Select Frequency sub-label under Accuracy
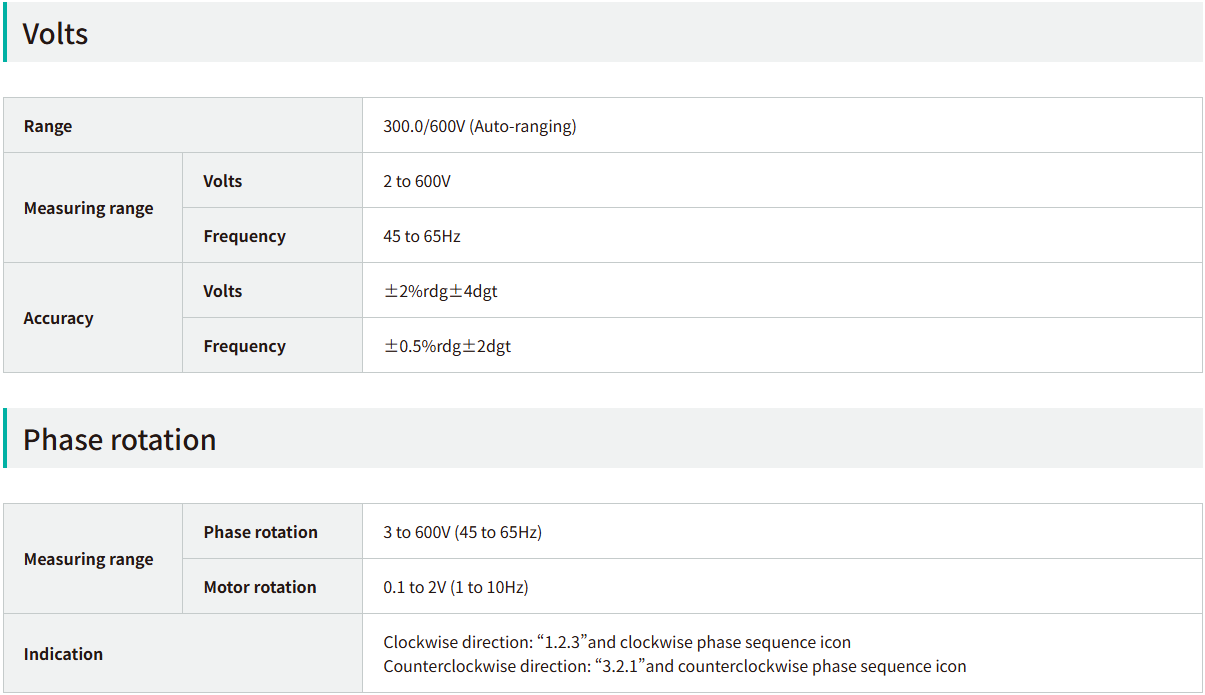 (244, 346)
